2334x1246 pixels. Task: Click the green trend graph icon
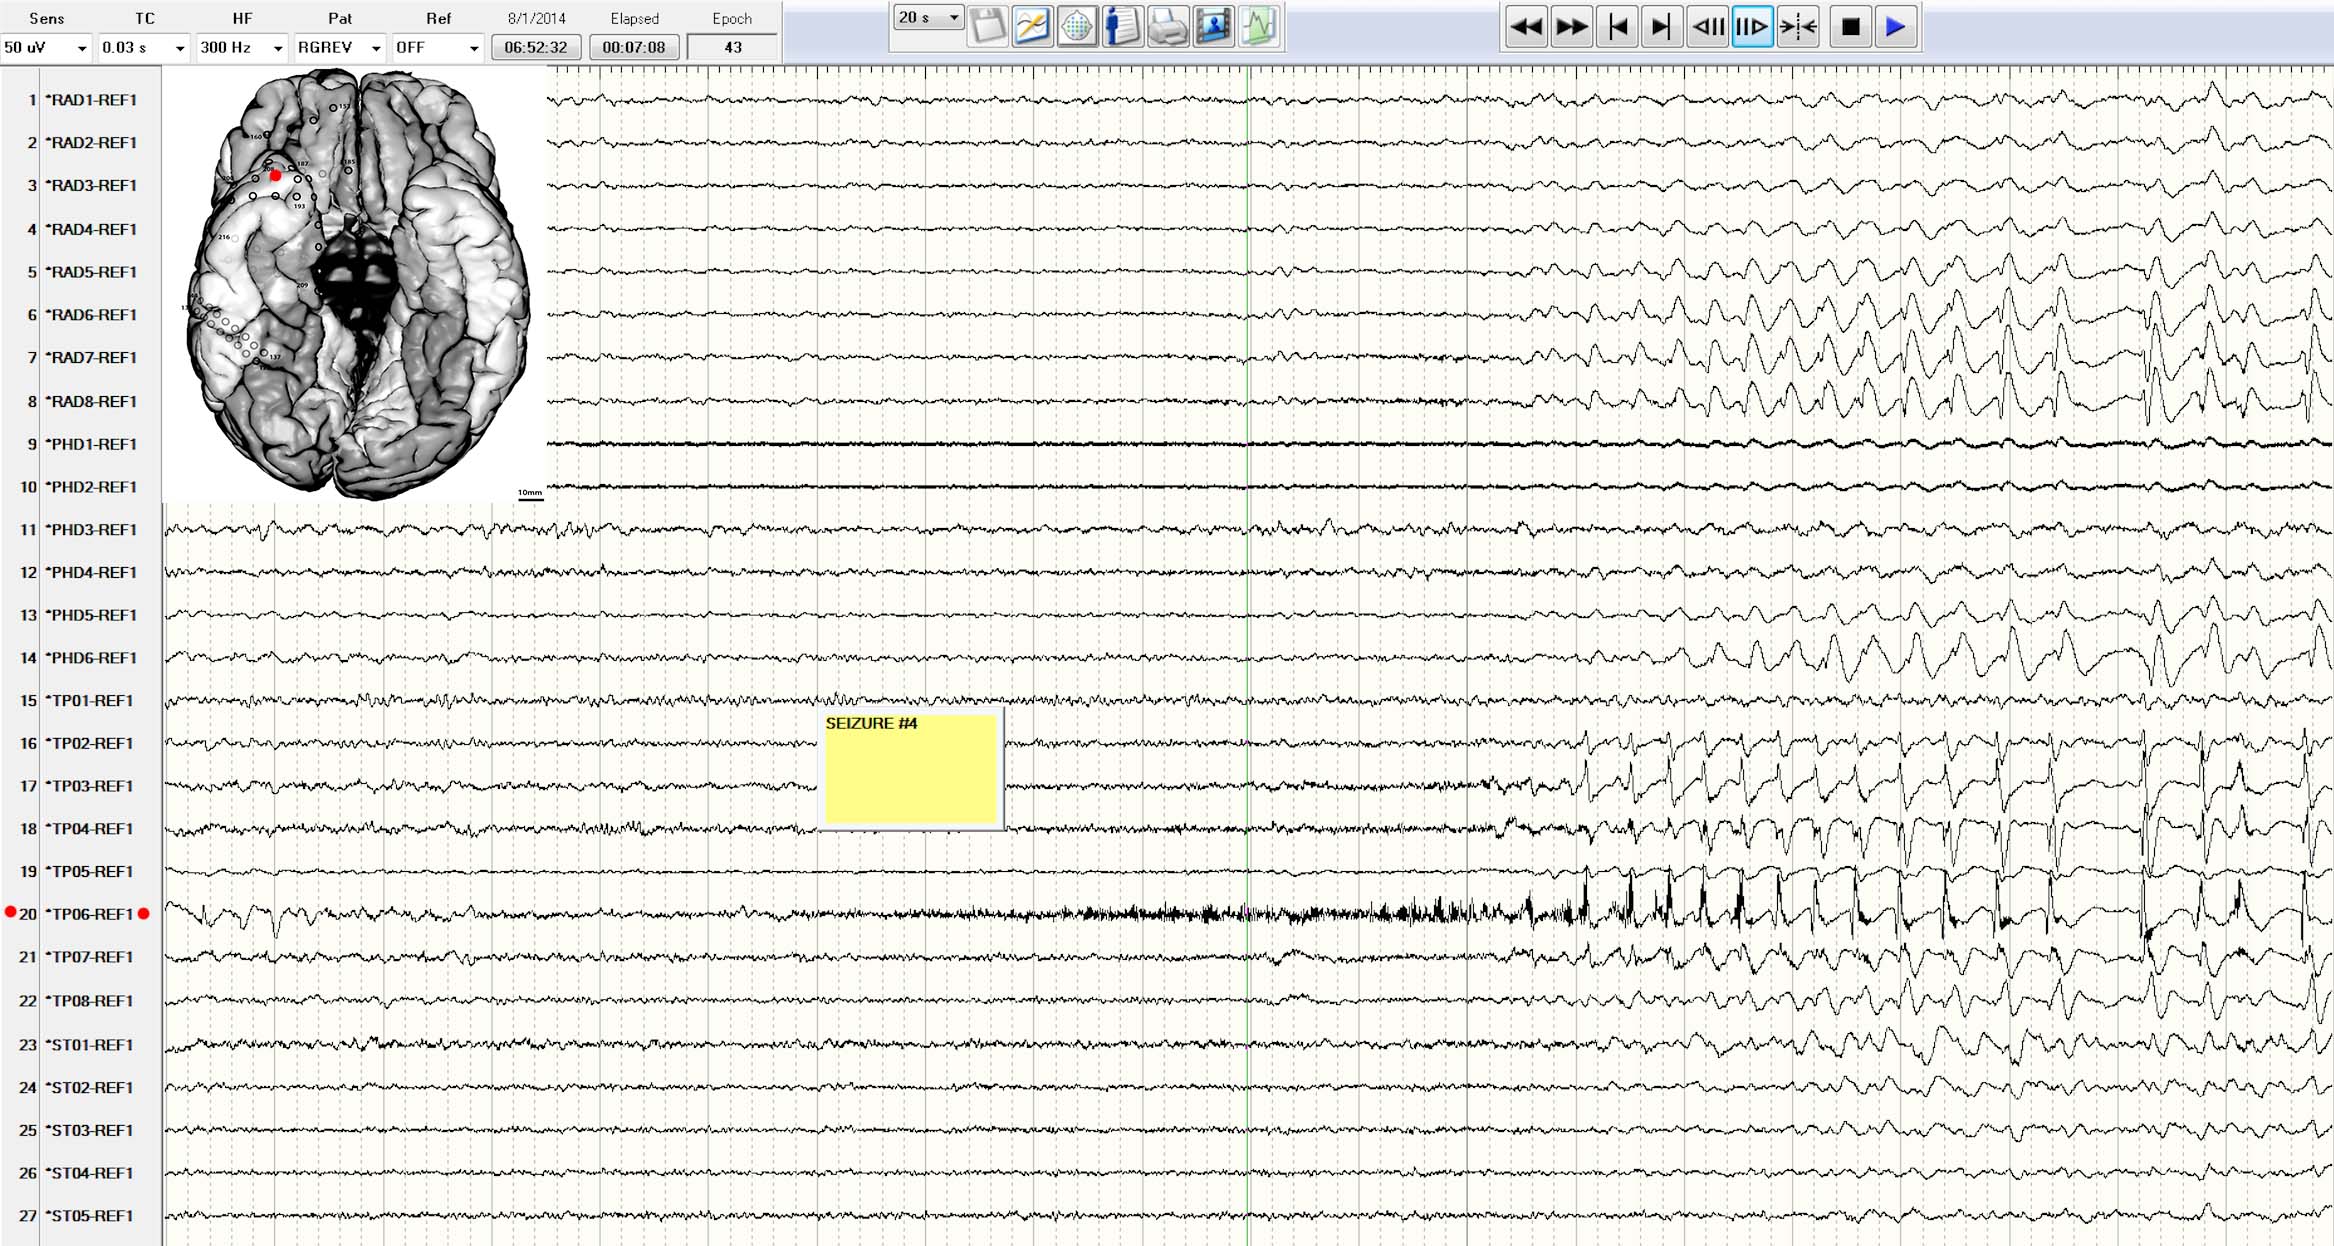click(x=1259, y=27)
